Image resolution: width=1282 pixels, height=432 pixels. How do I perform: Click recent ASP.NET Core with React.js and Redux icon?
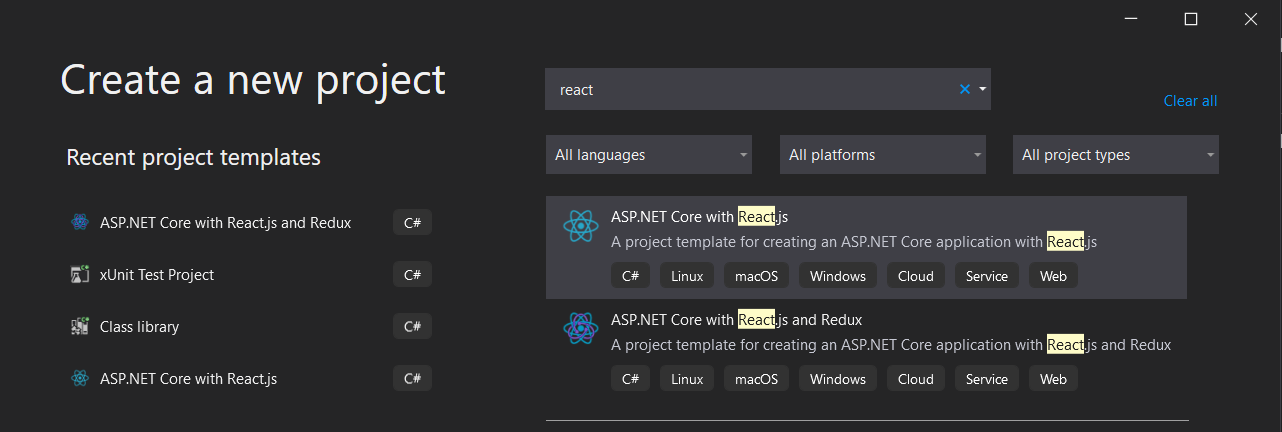click(x=80, y=222)
